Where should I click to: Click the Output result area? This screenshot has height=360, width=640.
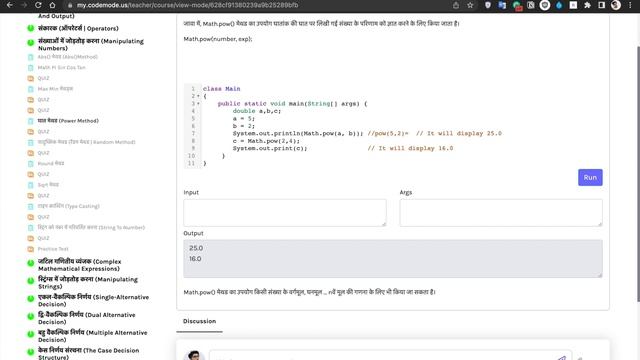coord(393,258)
